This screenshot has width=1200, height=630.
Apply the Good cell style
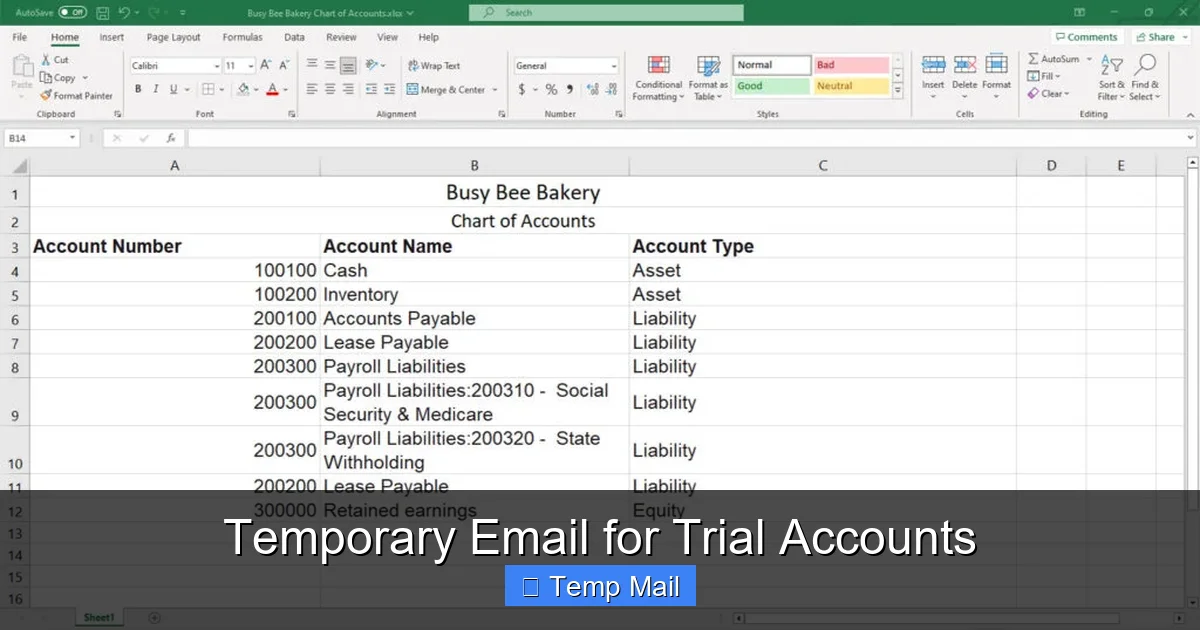pos(772,86)
